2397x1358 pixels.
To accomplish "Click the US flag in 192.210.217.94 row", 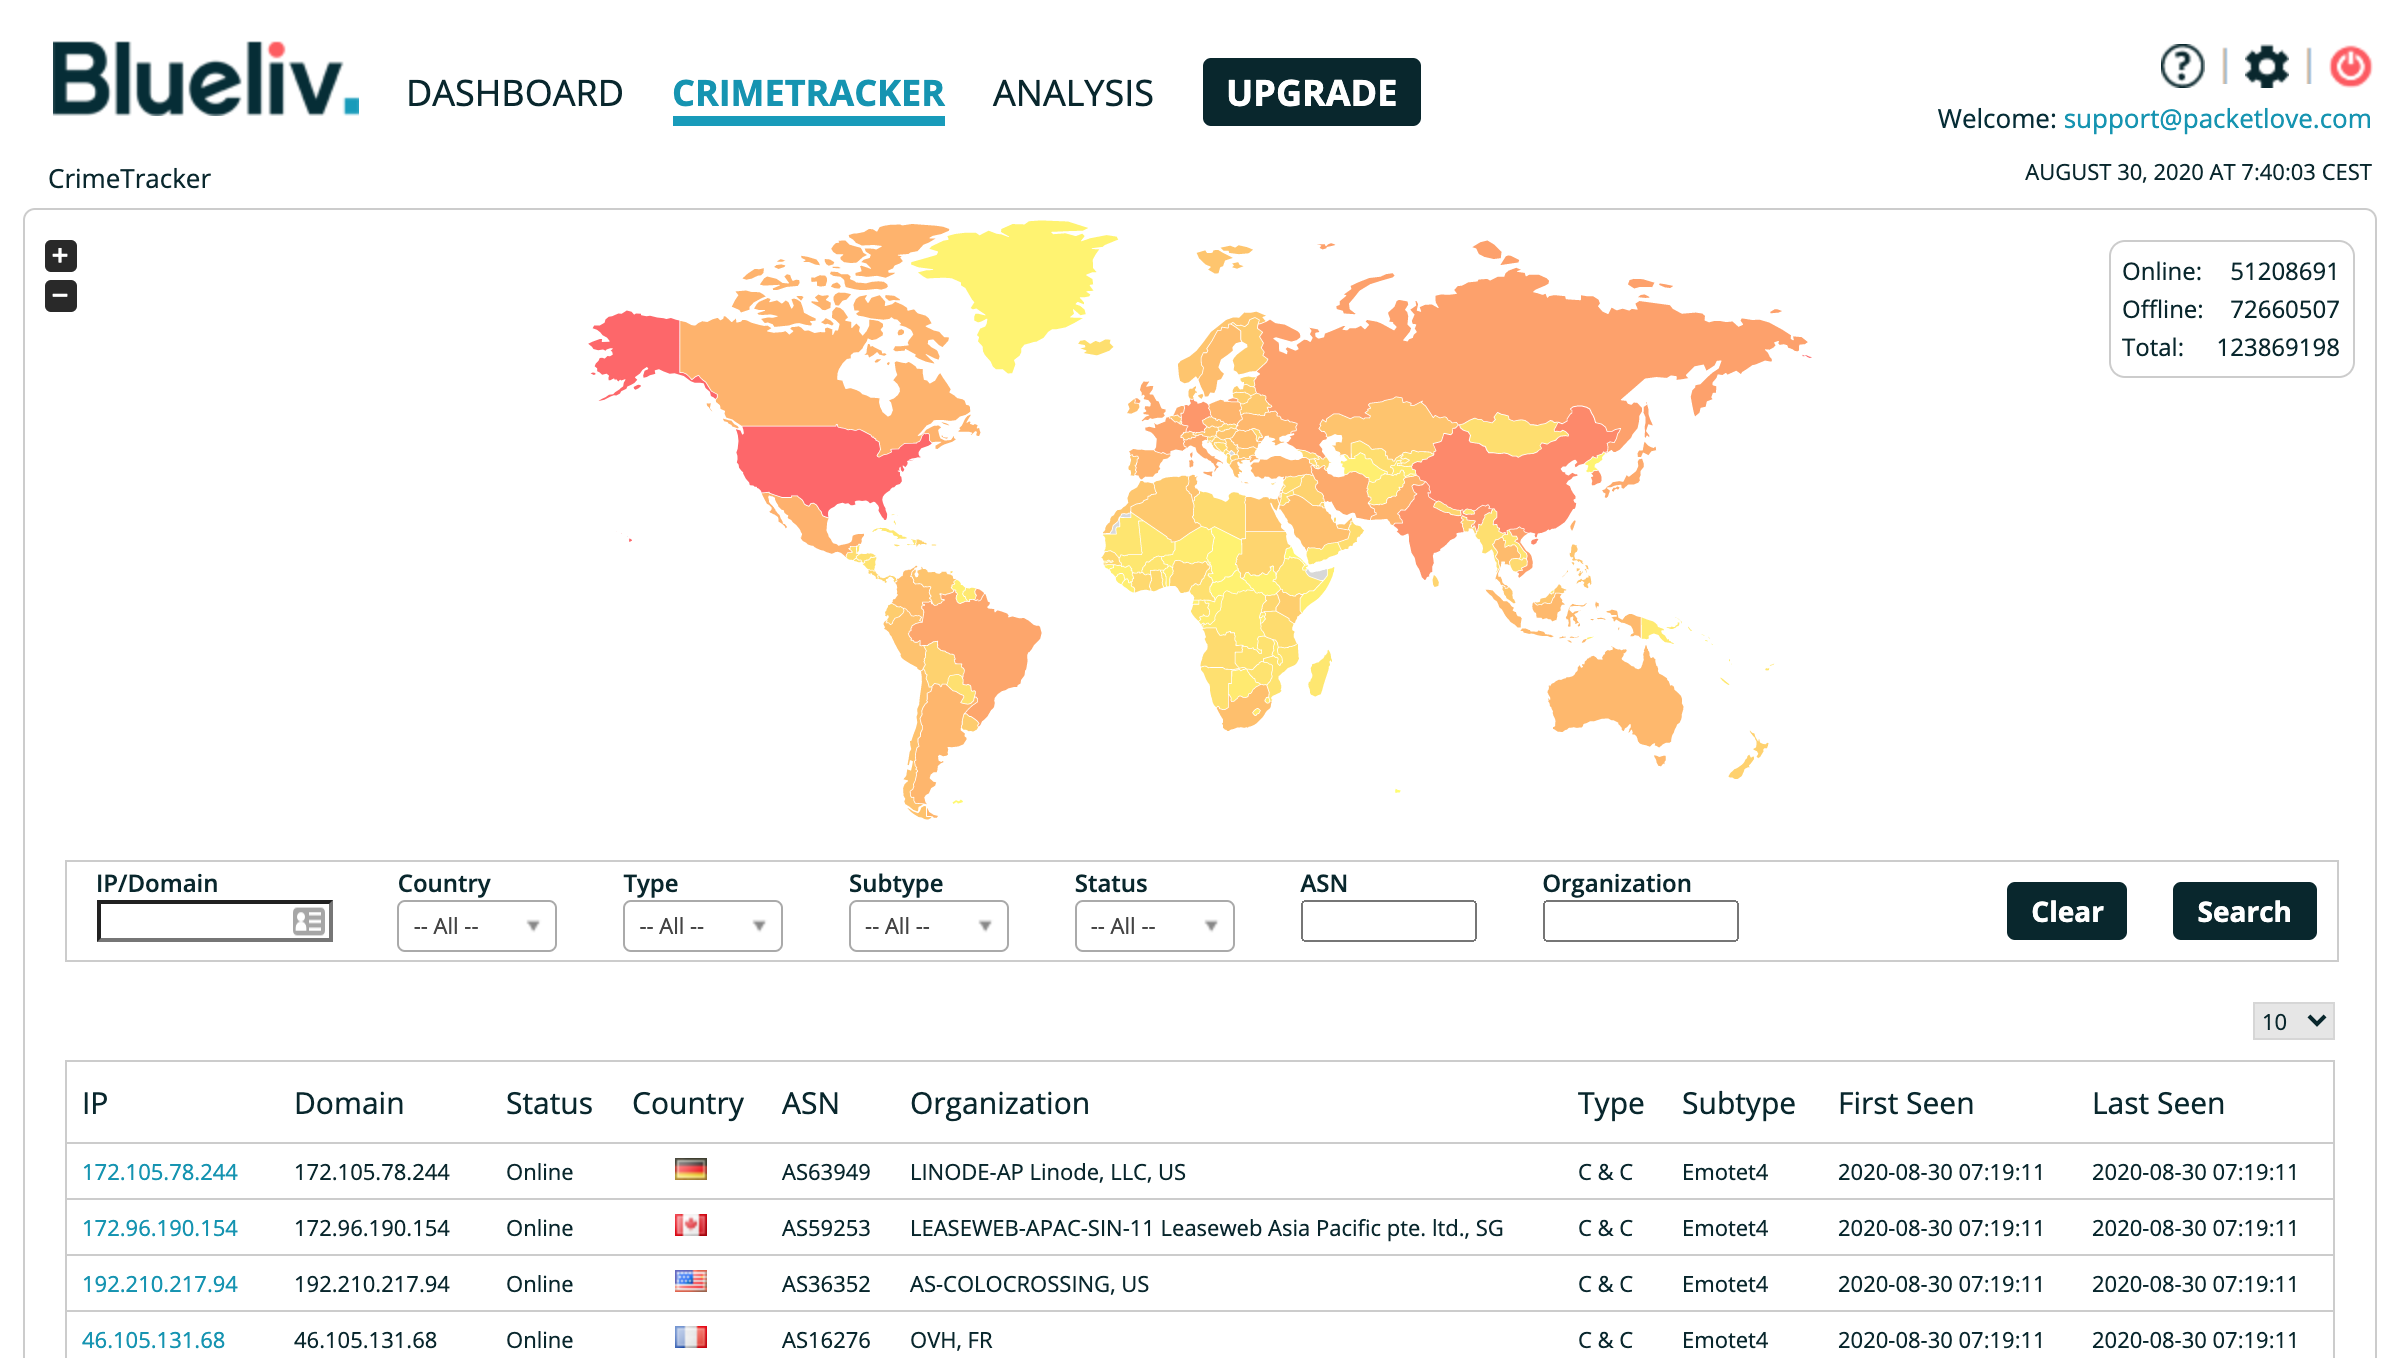I will (x=690, y=1281).
